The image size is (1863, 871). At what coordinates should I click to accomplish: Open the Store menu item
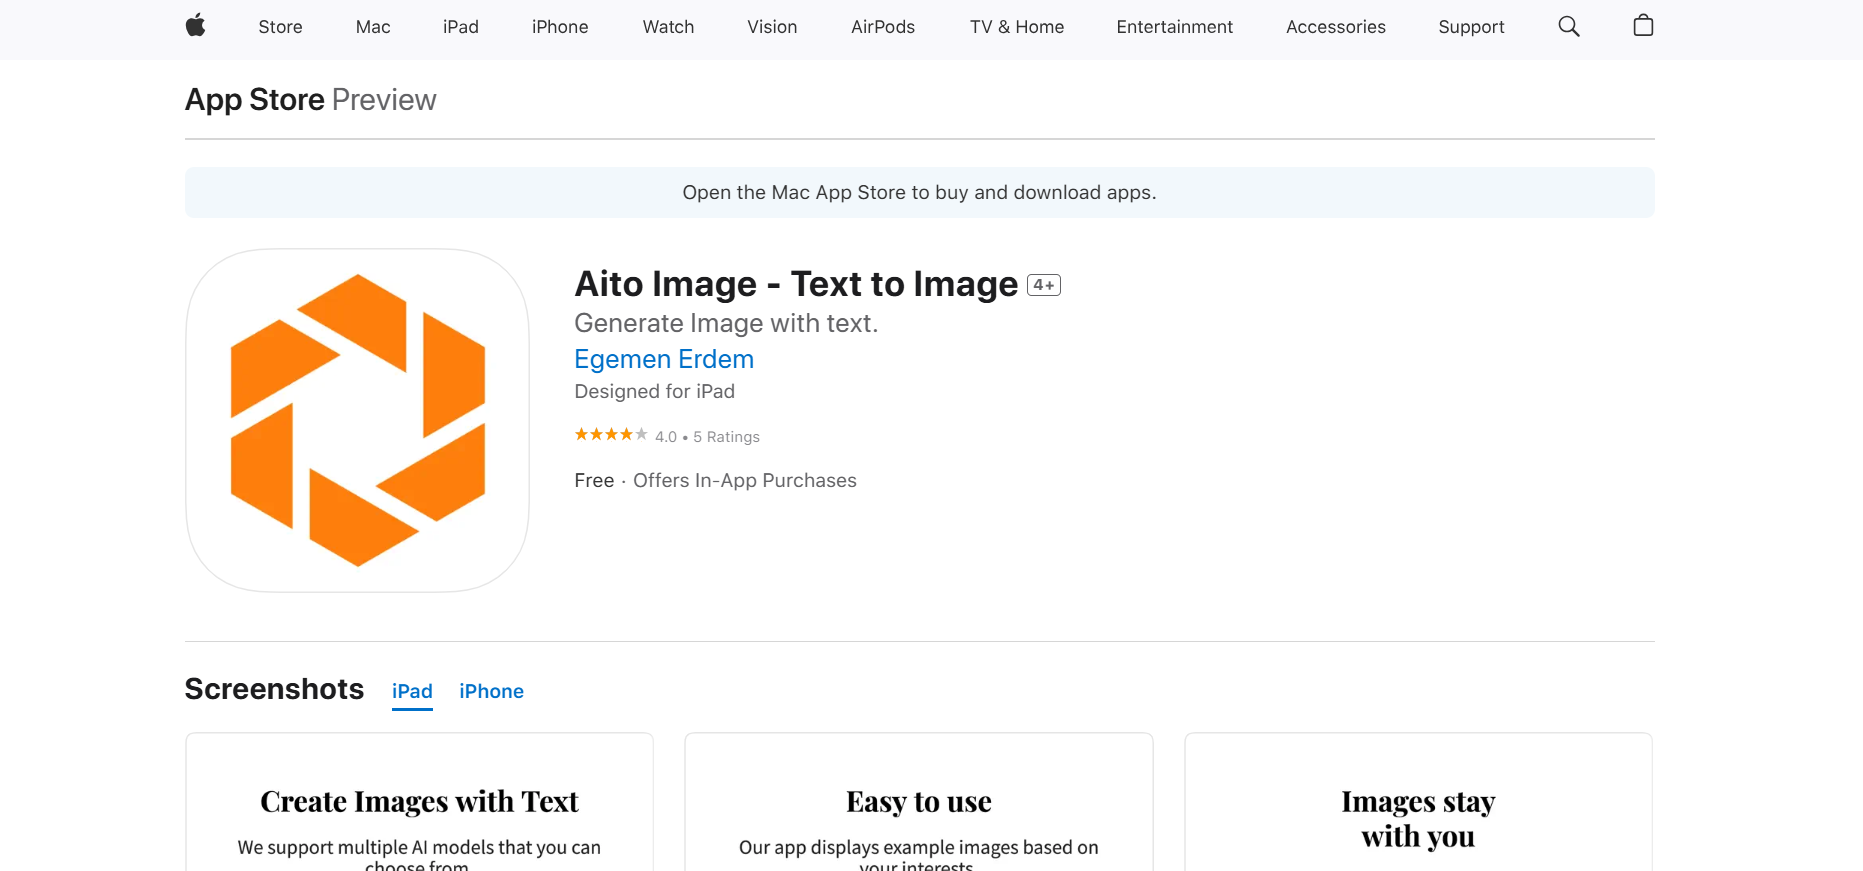[280, 27]
